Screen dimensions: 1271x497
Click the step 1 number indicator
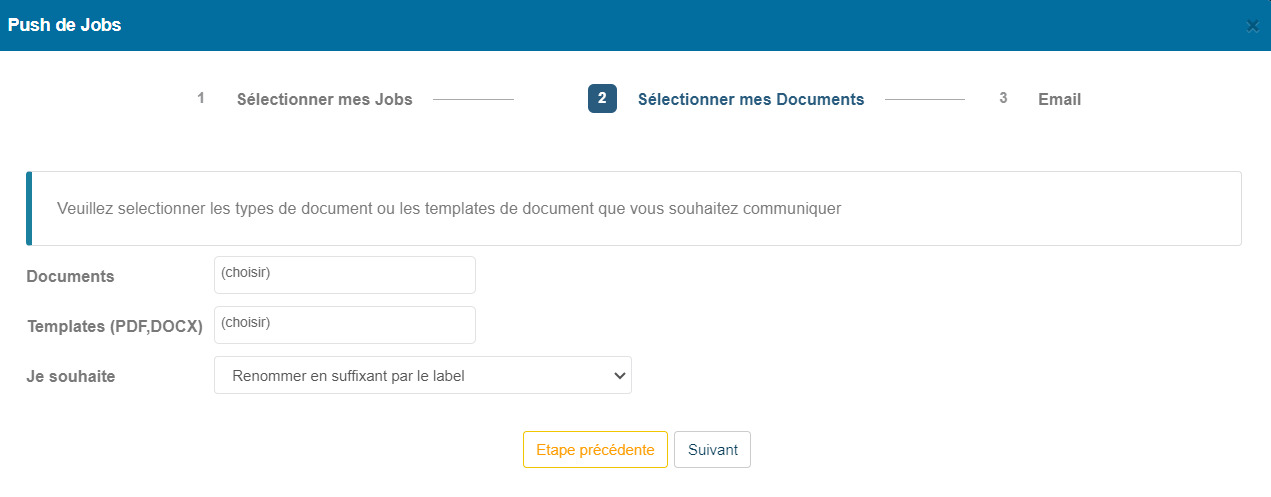(x=201, y=98)
